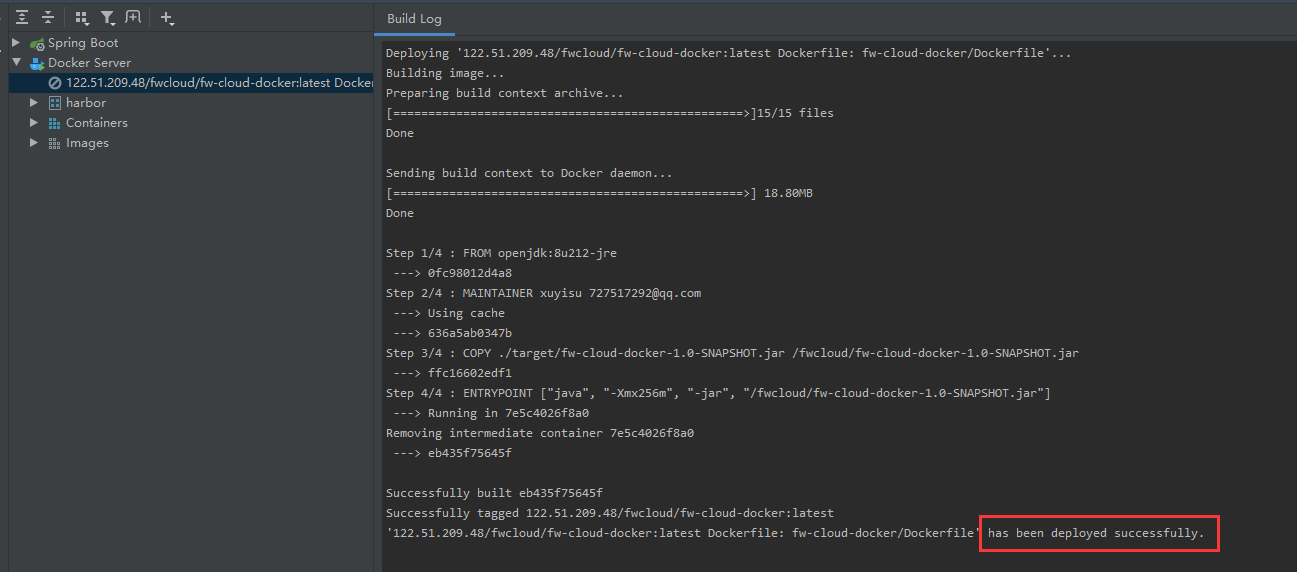Expand the Images node

[34, 143]
